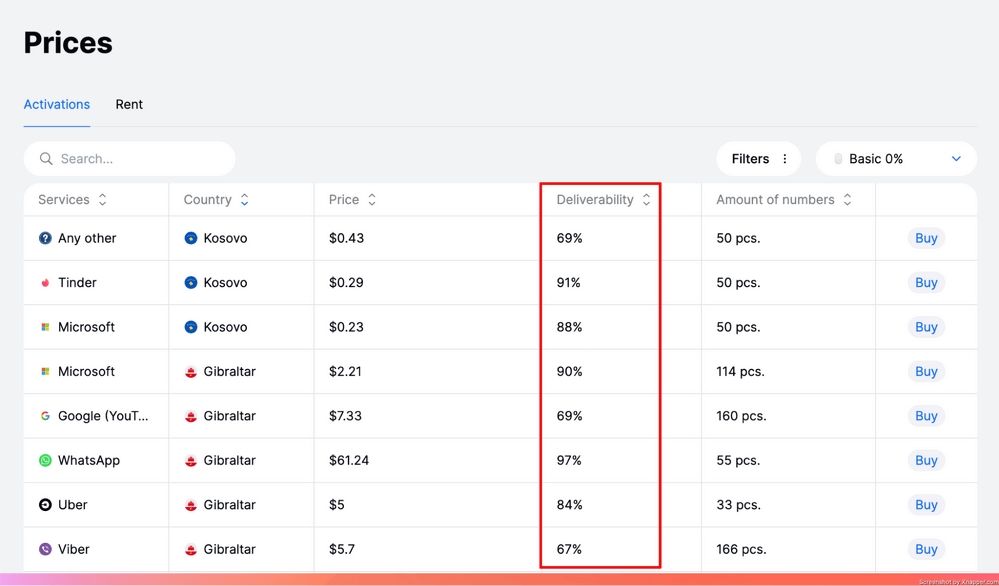Expand the Basic 0% dropdown
This screenshot has height=586, width=999.
(x=956, y=159)
